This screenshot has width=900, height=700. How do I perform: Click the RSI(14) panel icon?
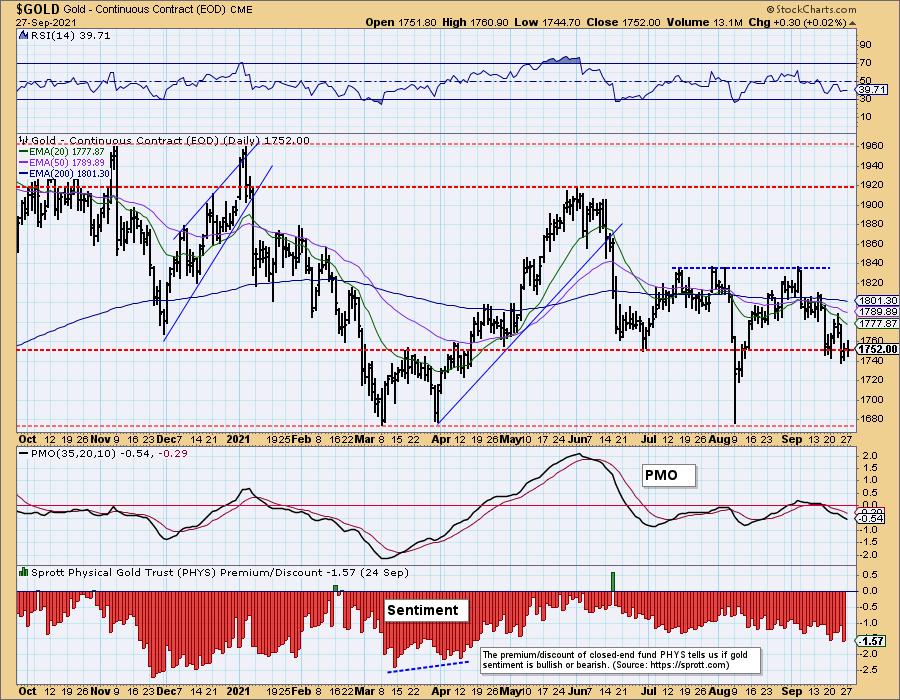pos(24,36)
